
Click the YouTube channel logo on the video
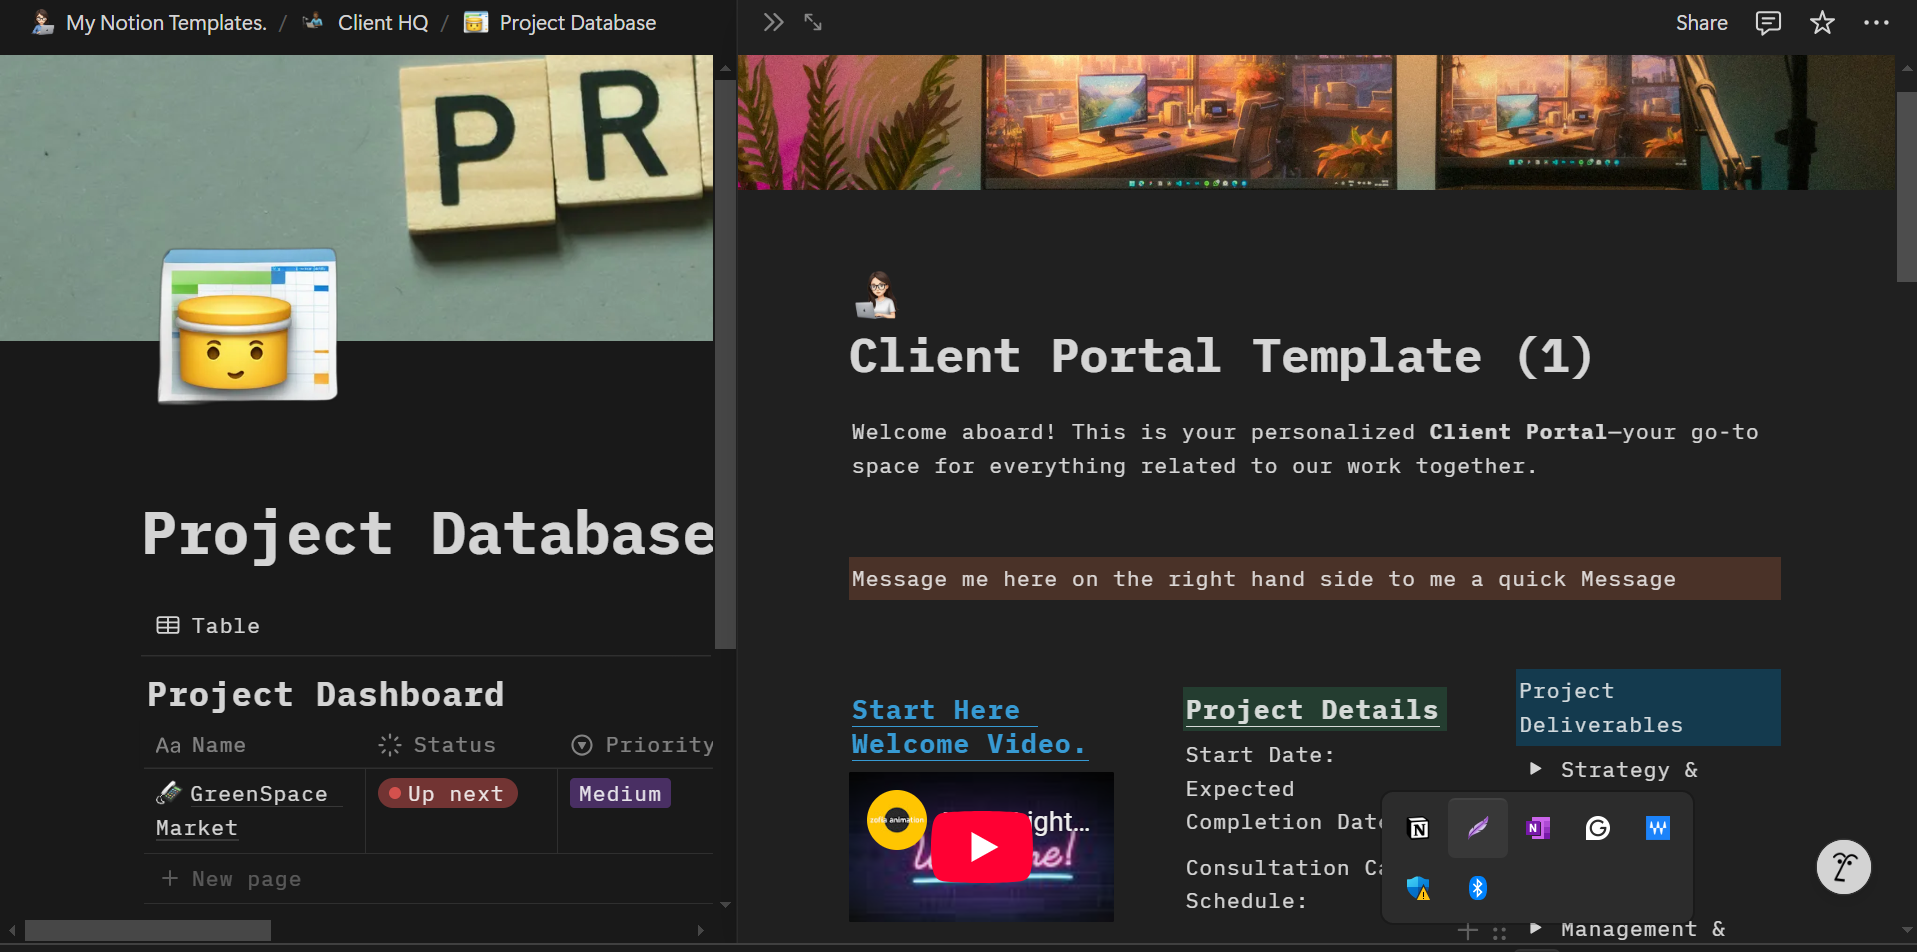pos(896,820)
